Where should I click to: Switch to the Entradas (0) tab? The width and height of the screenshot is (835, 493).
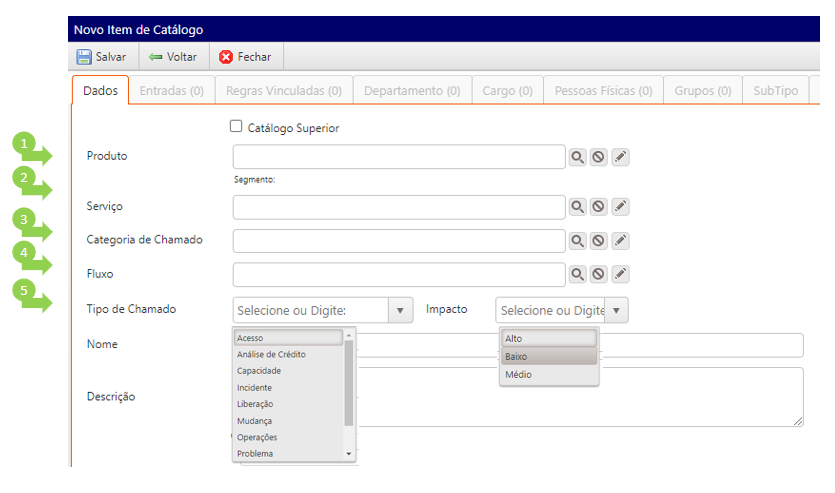coord(171,90)
